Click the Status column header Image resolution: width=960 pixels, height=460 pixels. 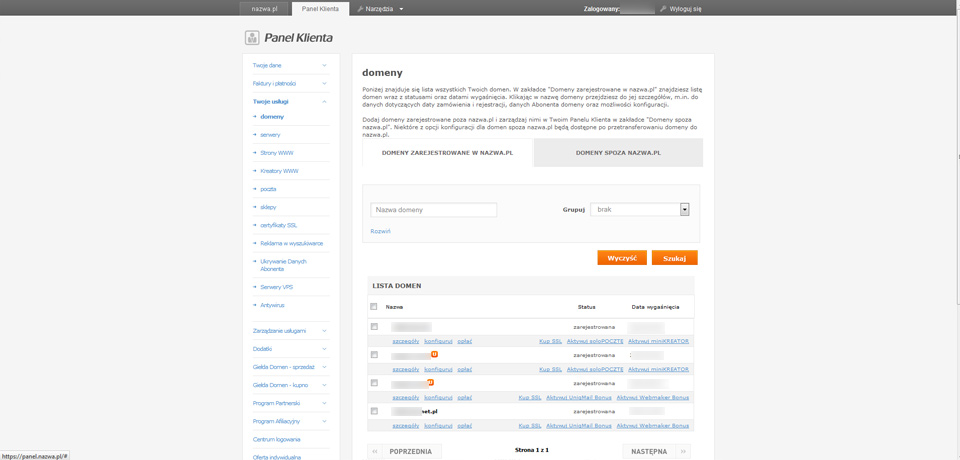click(586, 307)
